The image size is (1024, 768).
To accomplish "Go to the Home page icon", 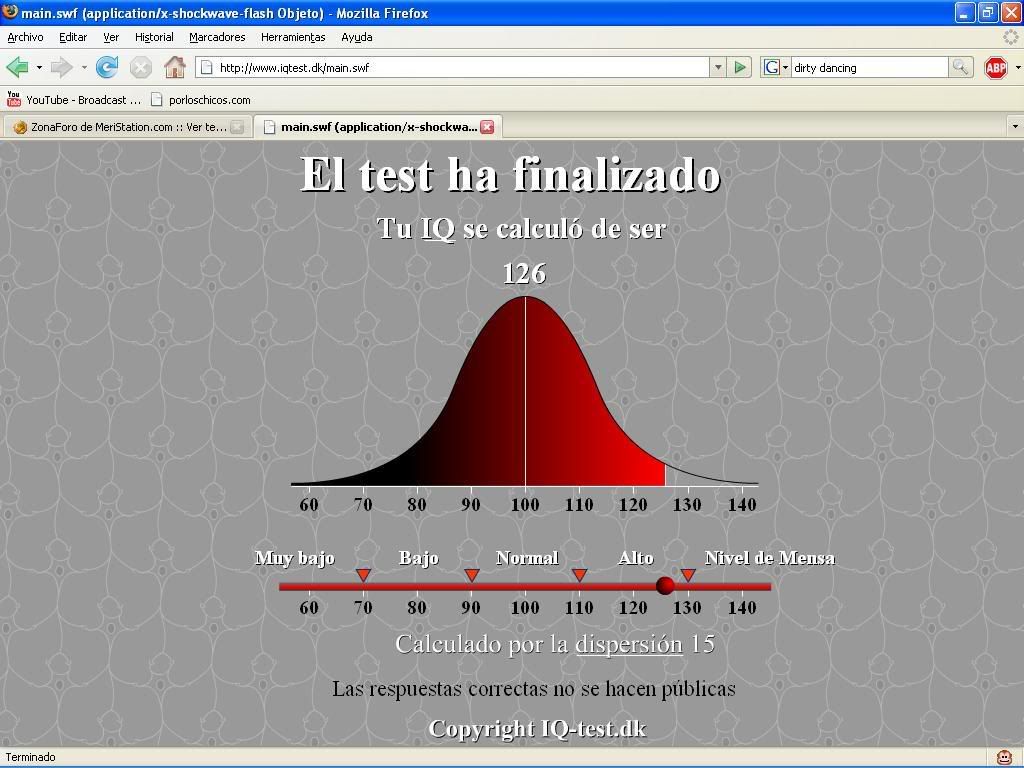I will (174, 67).
